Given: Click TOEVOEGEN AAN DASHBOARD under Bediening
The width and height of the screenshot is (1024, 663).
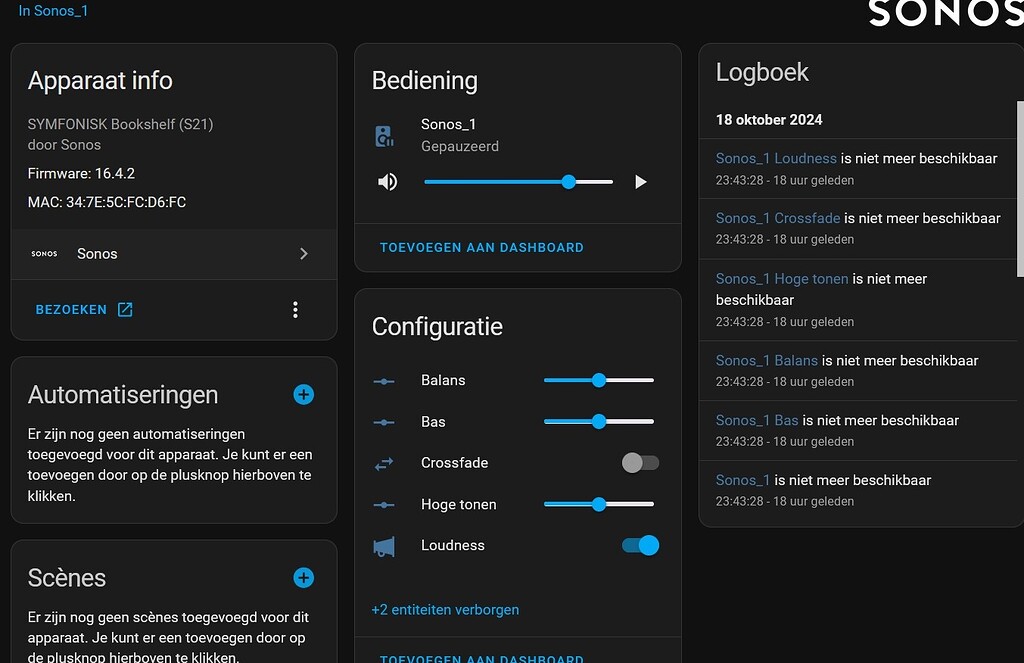Looking at the screenshot, I should tap(482, 247).
